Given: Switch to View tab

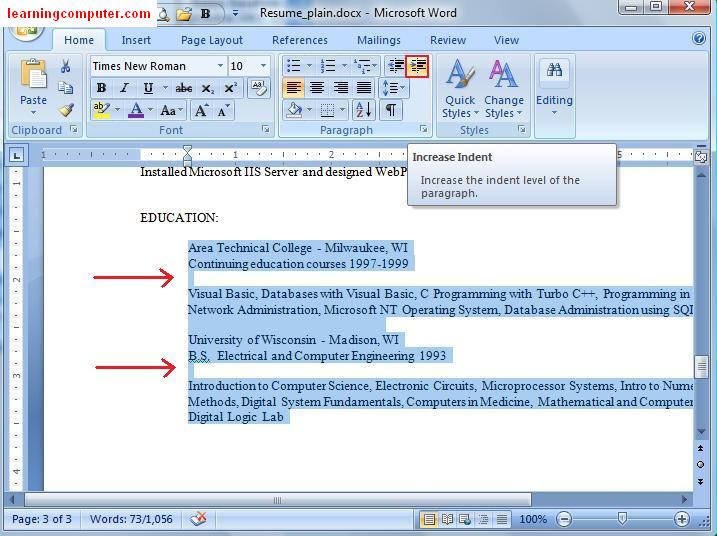Looking at the screenshot, I should pos(506,40).
